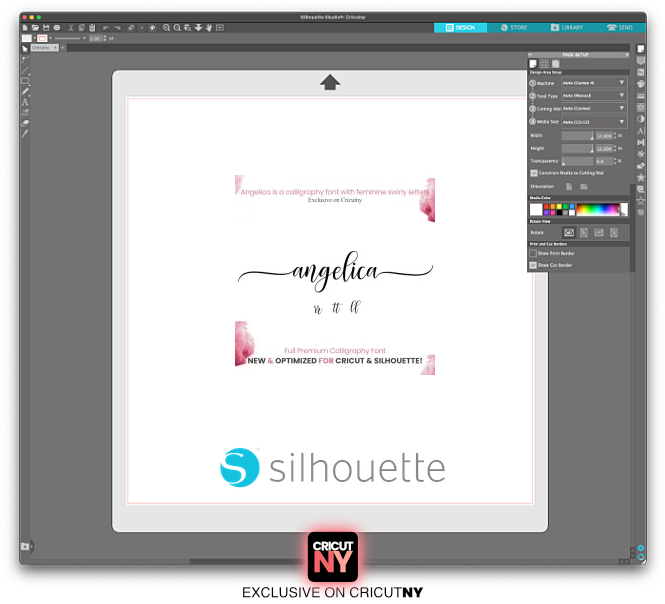This screenshot has width=665, height=604.
Task: Pick the Line drawing tool
Action: tap(25, 70)
